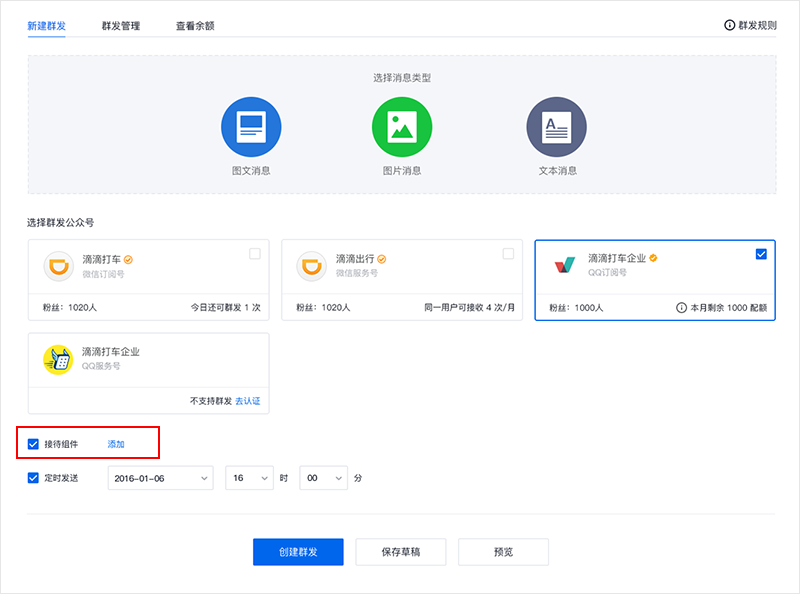
Task: Toggle the 接待组件 checkbox
Action: [x=33, y=444]
